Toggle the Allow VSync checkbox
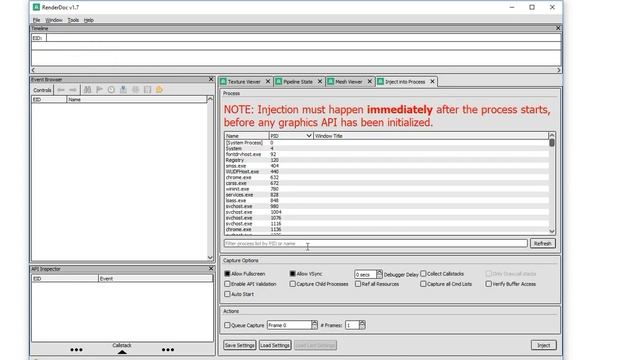The width and height of the screenshot is (640, 360). coord(292,273)
